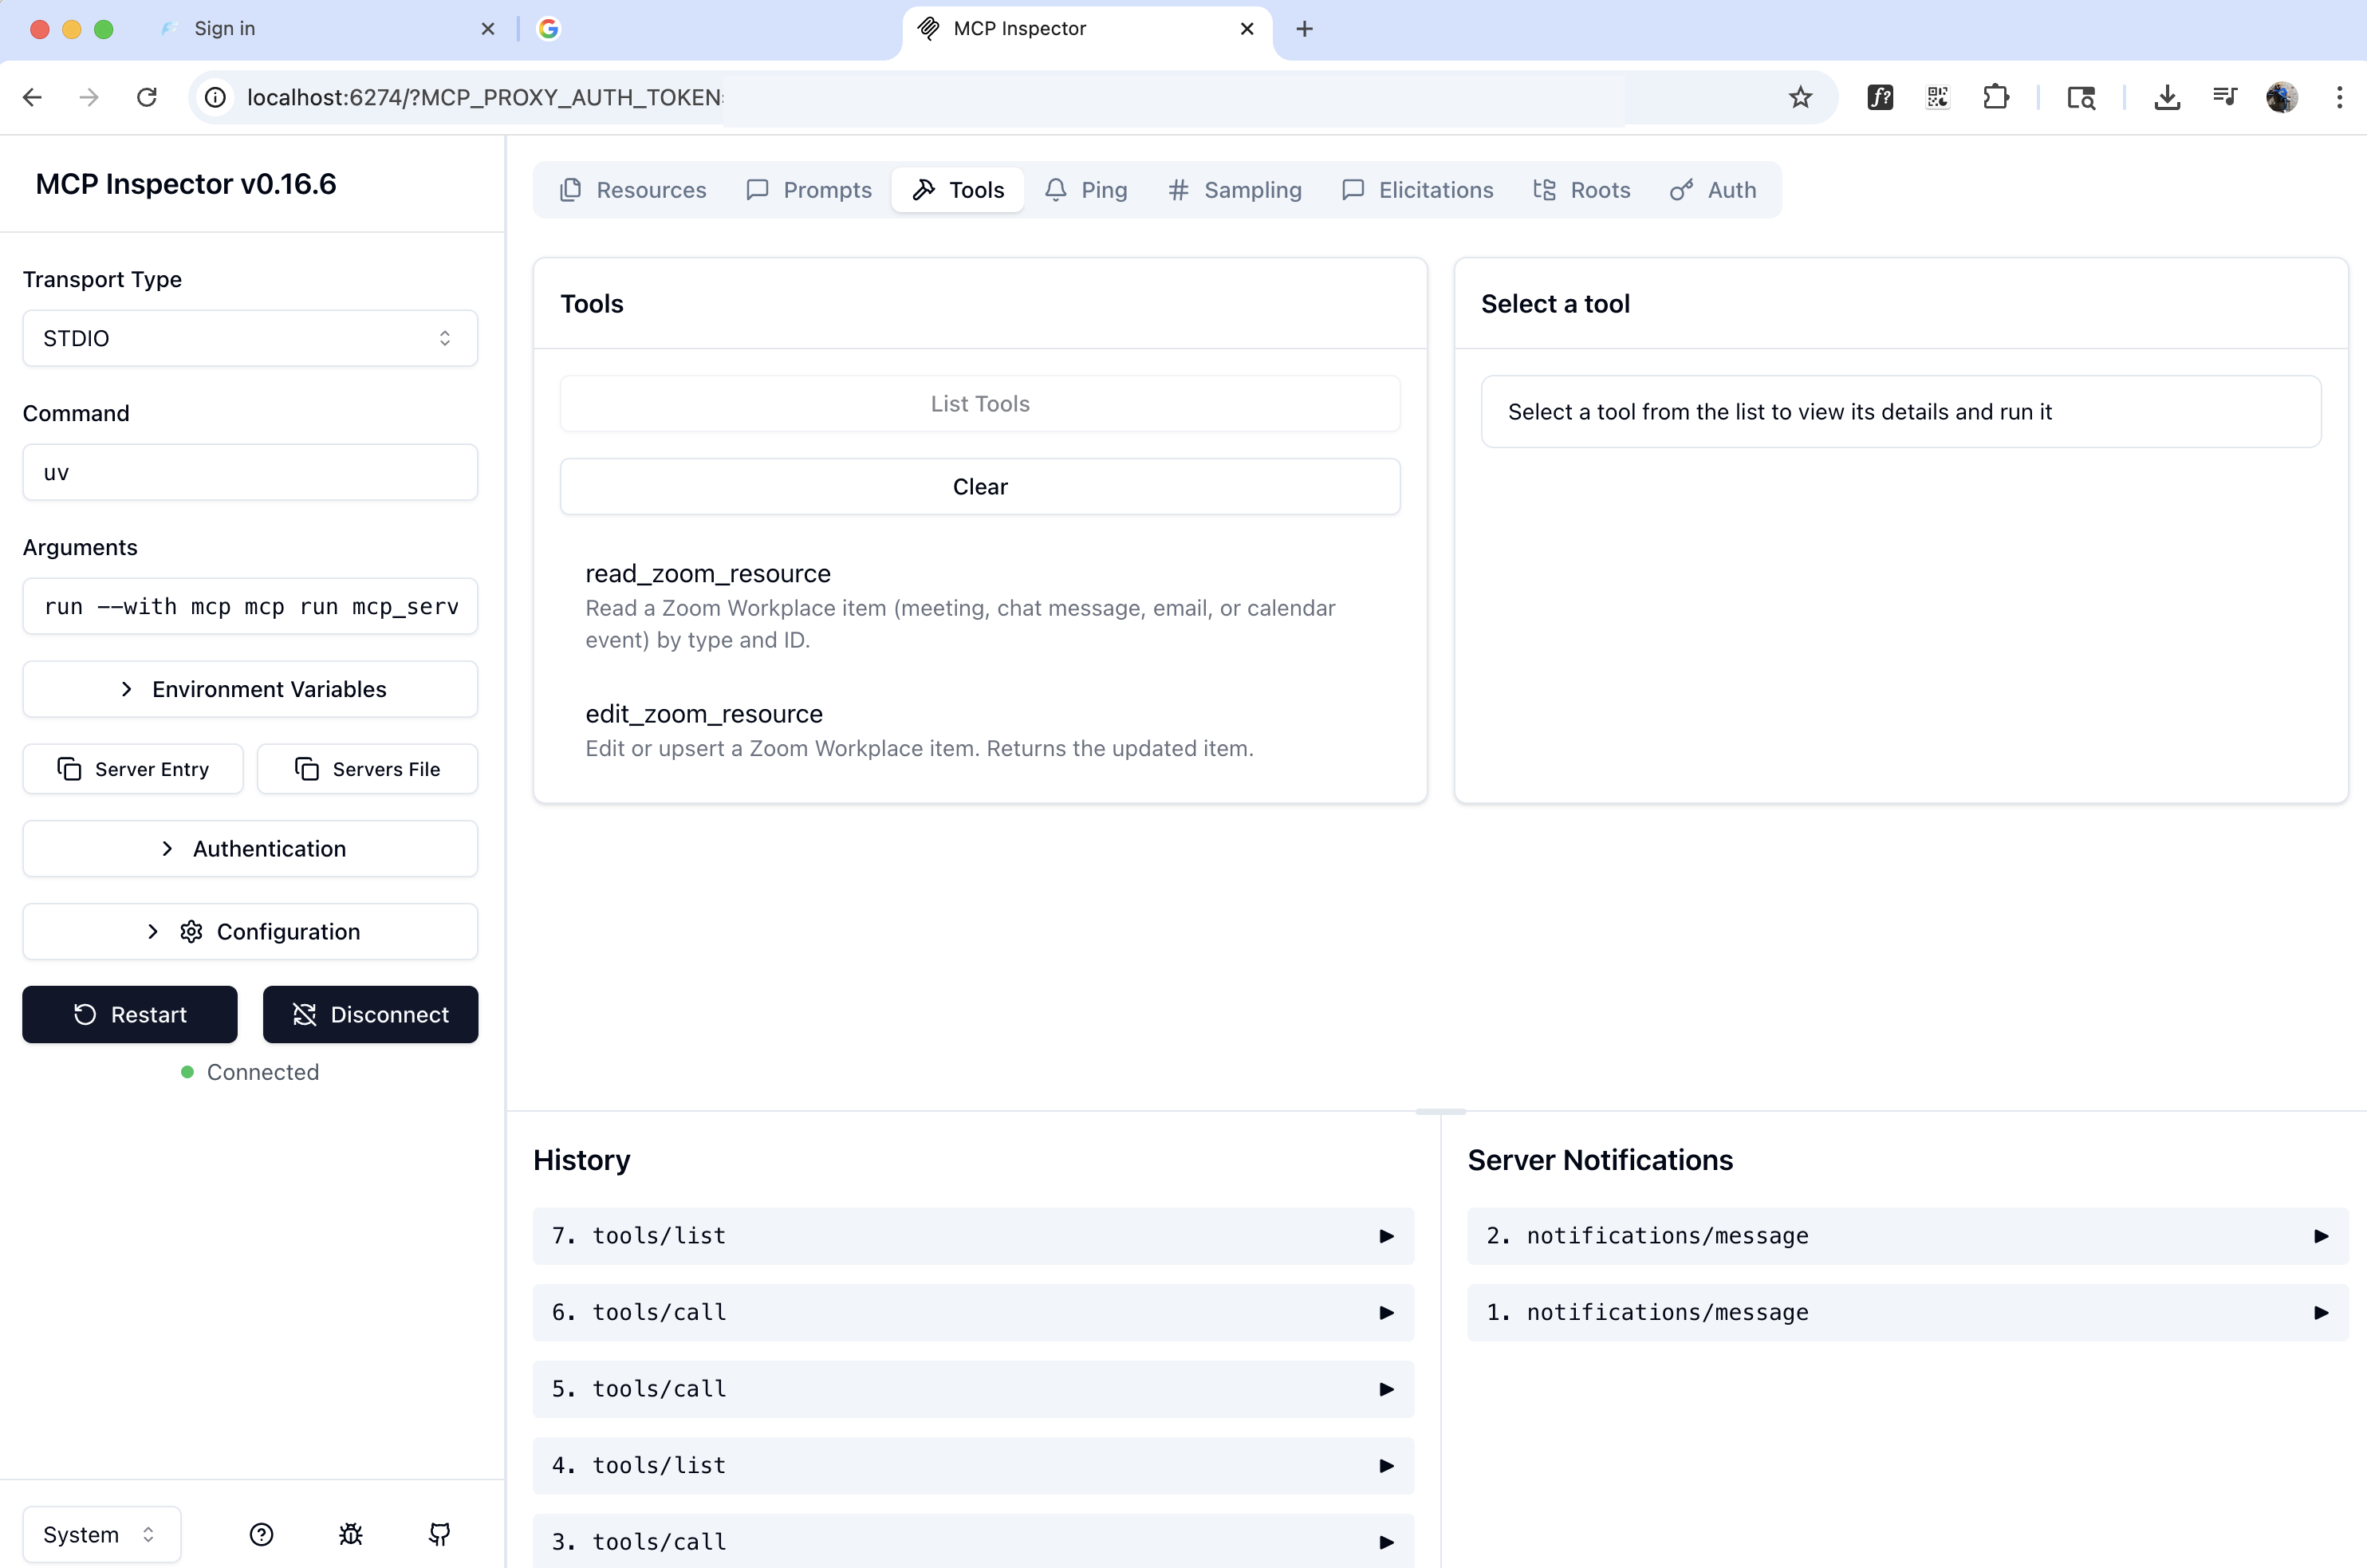
Task: Open the extensions puzzle icon
Action: (1996, 97)
